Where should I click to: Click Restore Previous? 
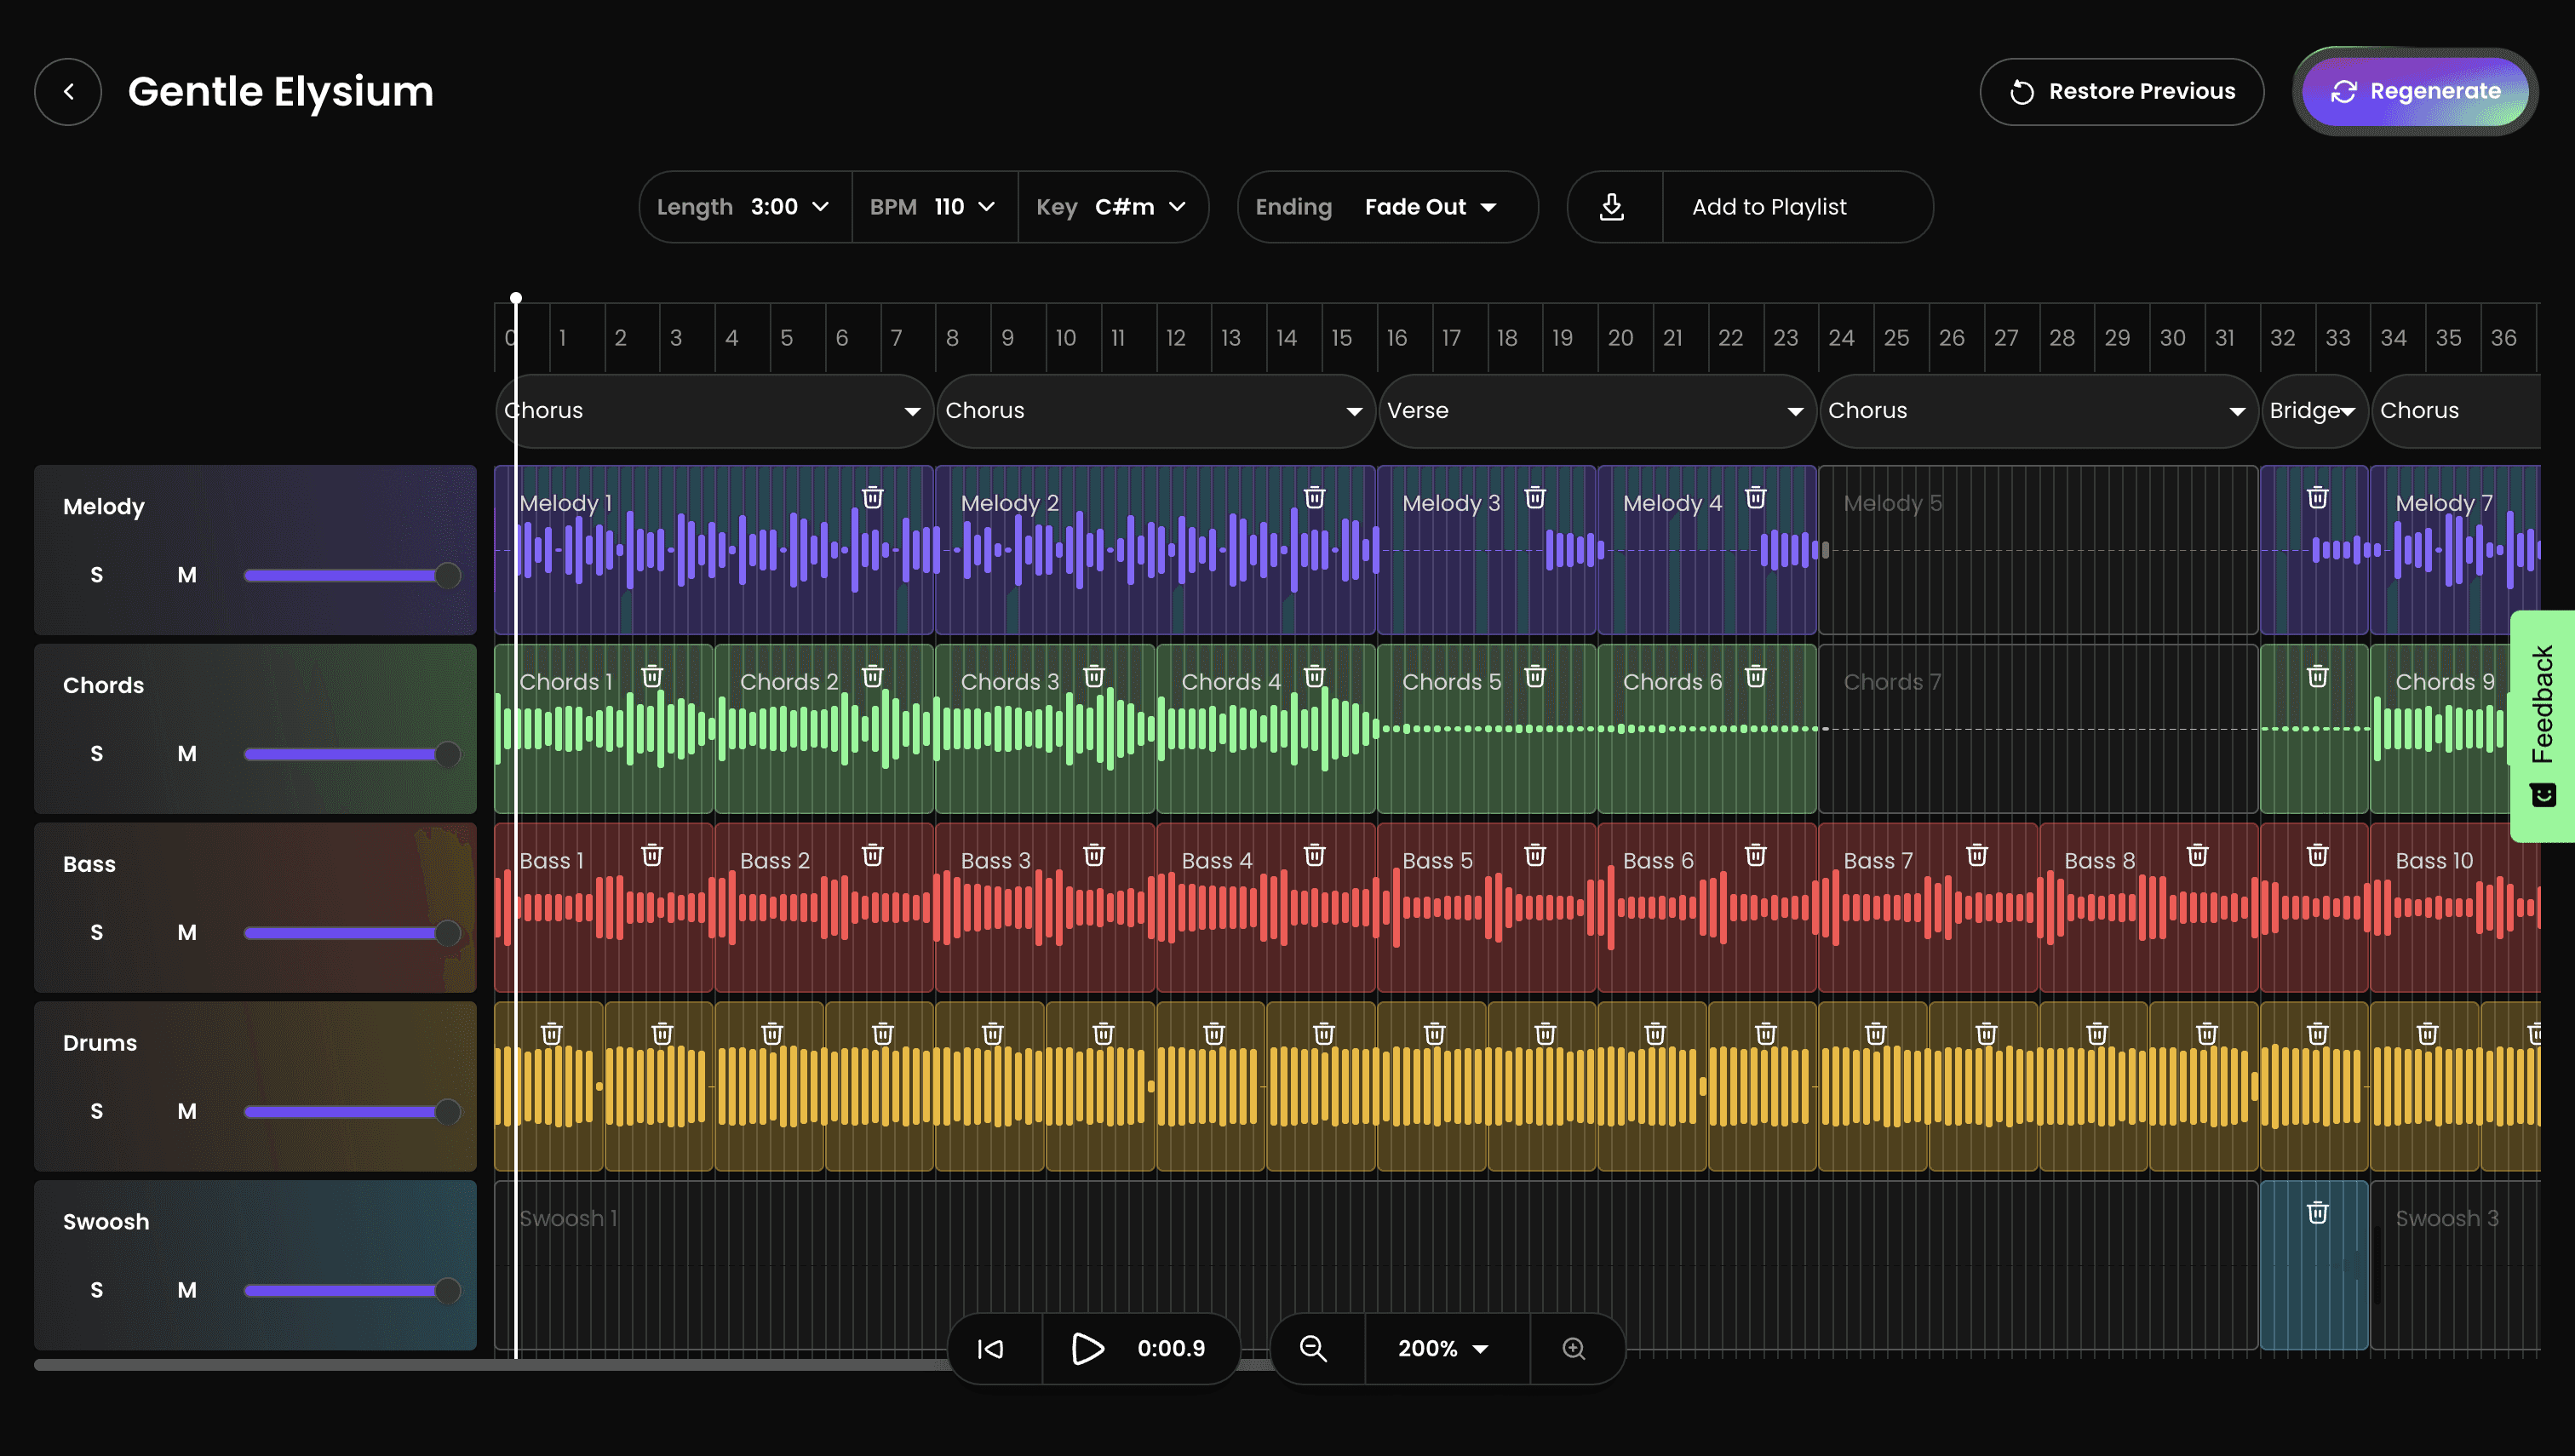(x=2121, y=92)
